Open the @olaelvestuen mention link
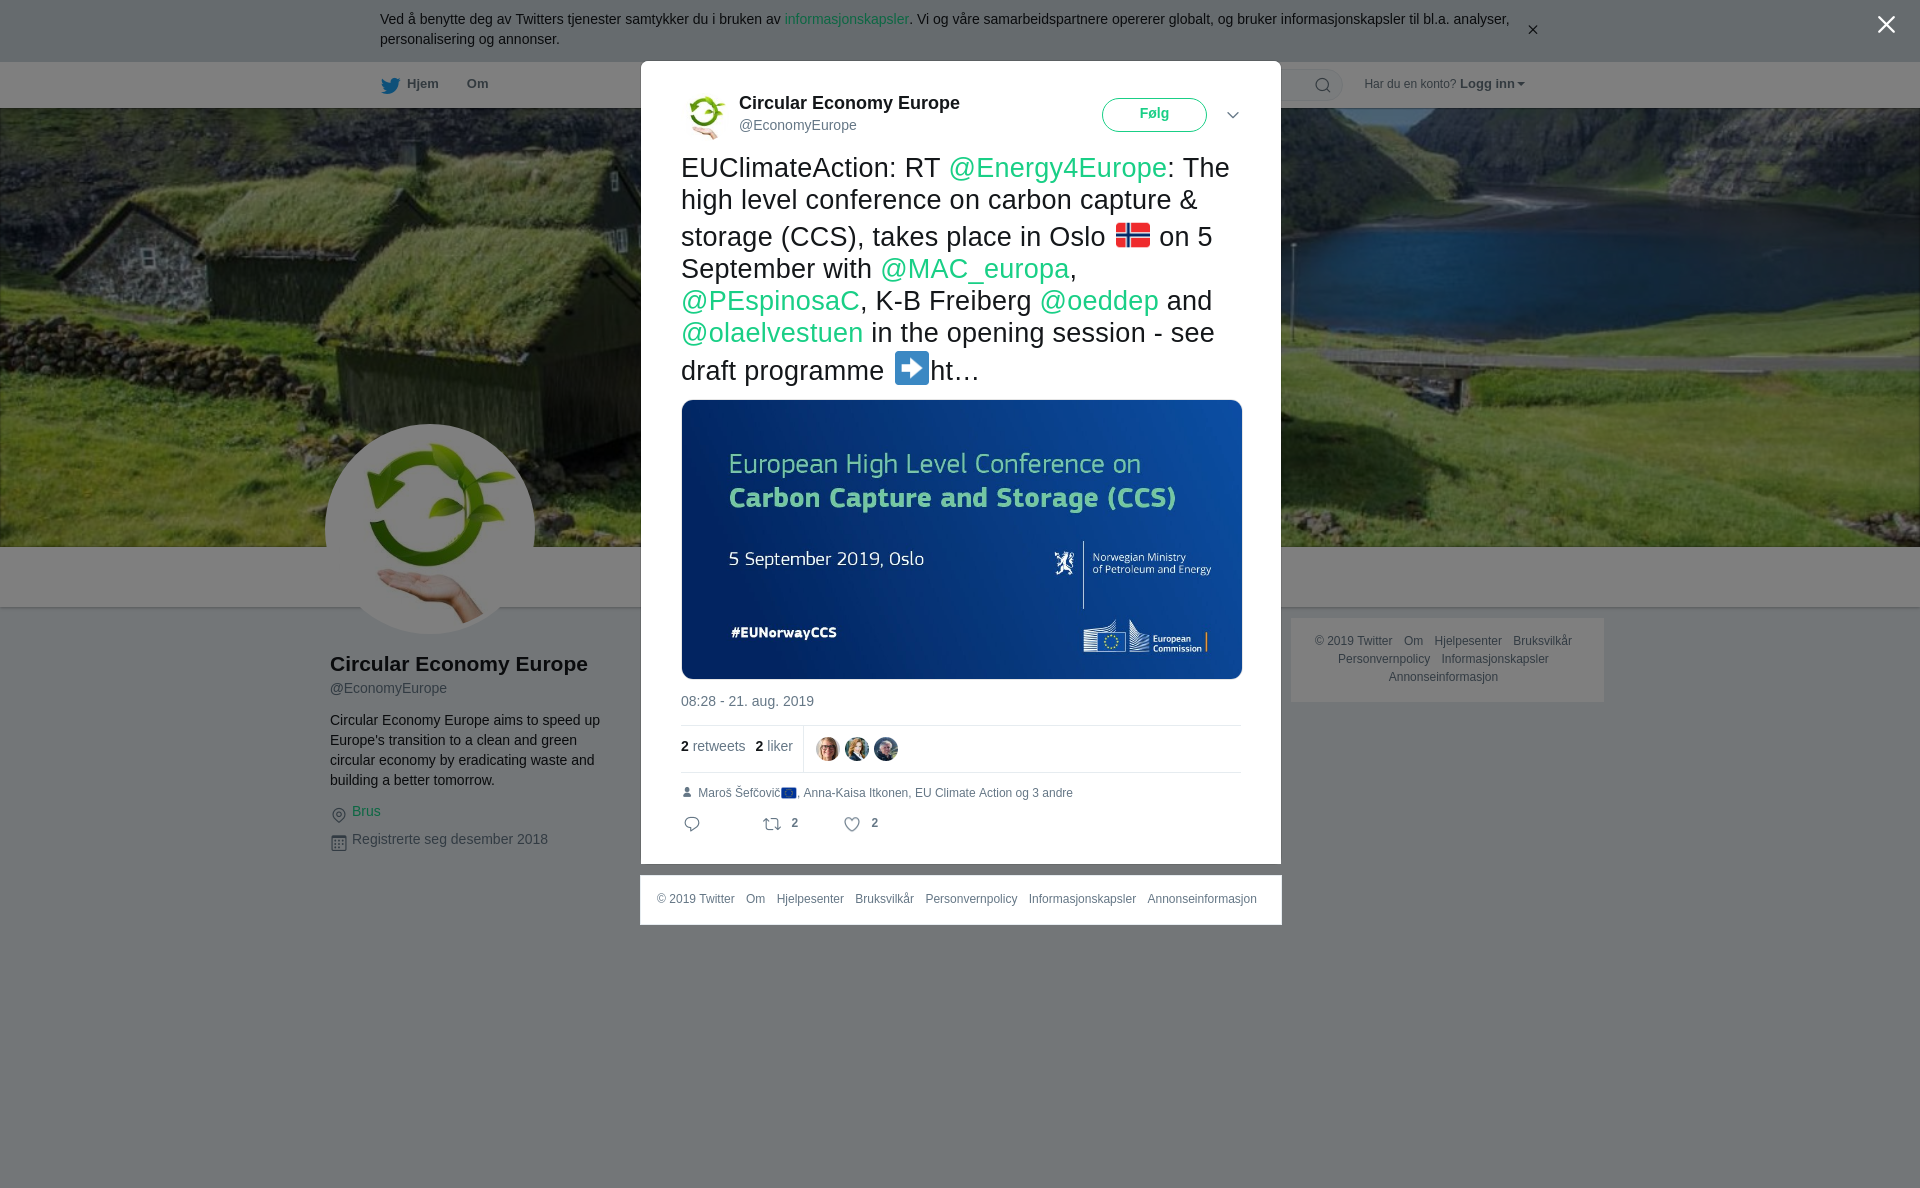Image resolution: width=1920 pixels, height=1188 pixels. point(772,333)
